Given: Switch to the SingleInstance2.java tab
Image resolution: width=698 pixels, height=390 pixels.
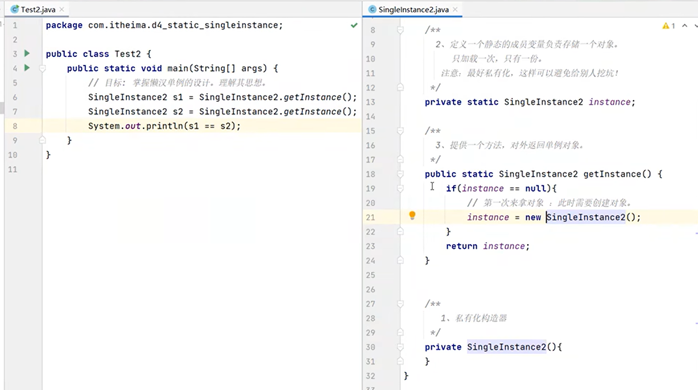Looking at the screenshot, I should 414,9.
